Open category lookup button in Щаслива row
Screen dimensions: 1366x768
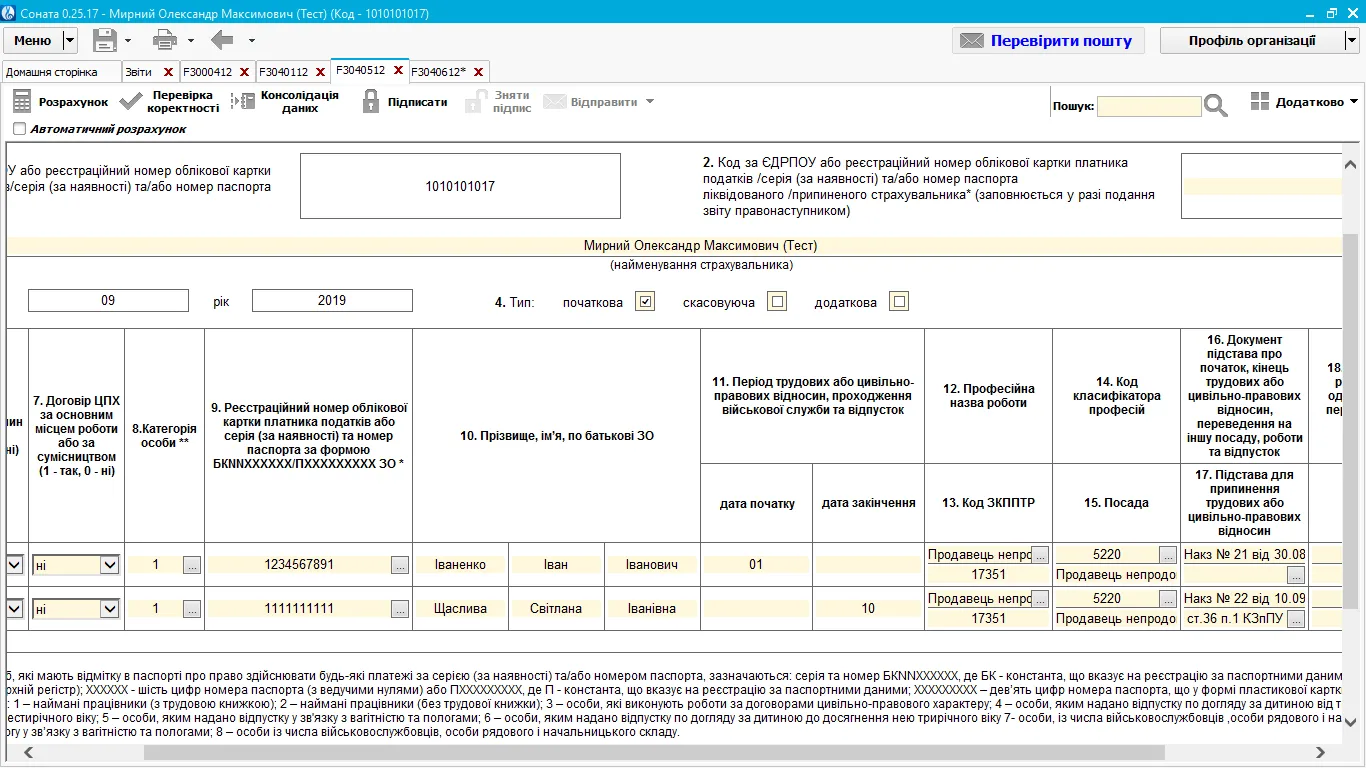pyautogui.click(x=192, y=609)
